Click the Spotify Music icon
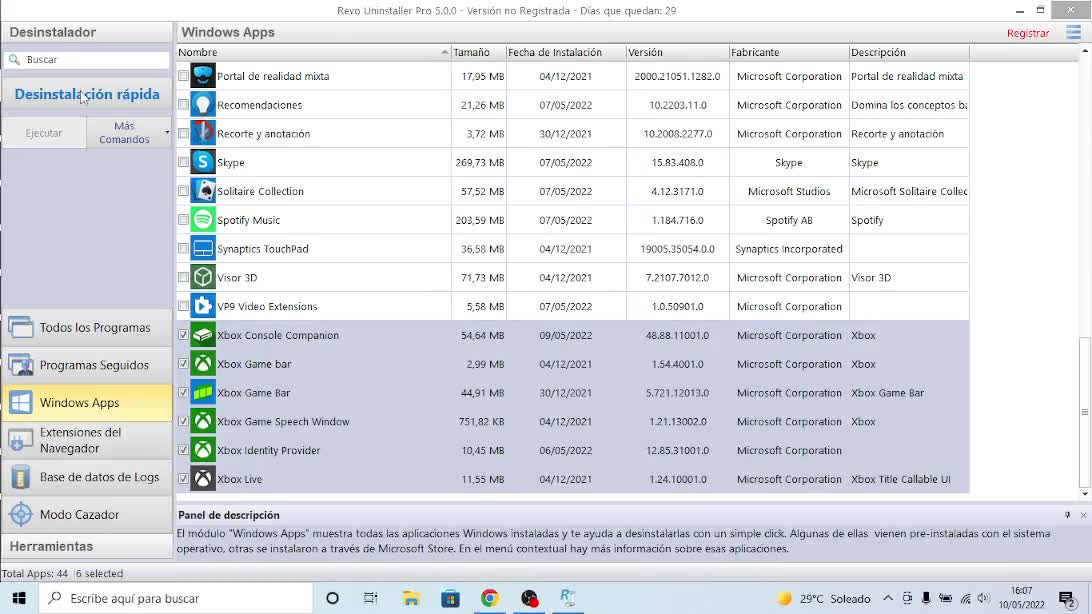Viewport: 1092px width, 614px height. (x=203, y=219)
